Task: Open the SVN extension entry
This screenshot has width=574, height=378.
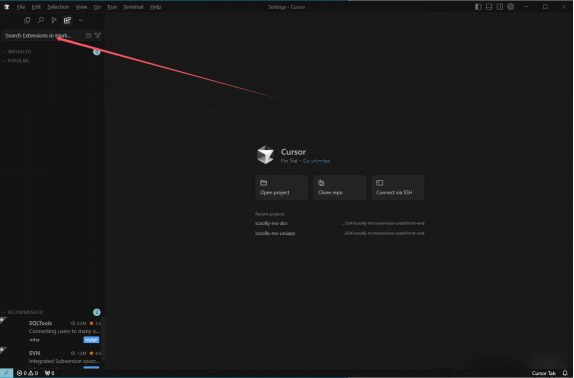Action: click(x=51, y=358)
